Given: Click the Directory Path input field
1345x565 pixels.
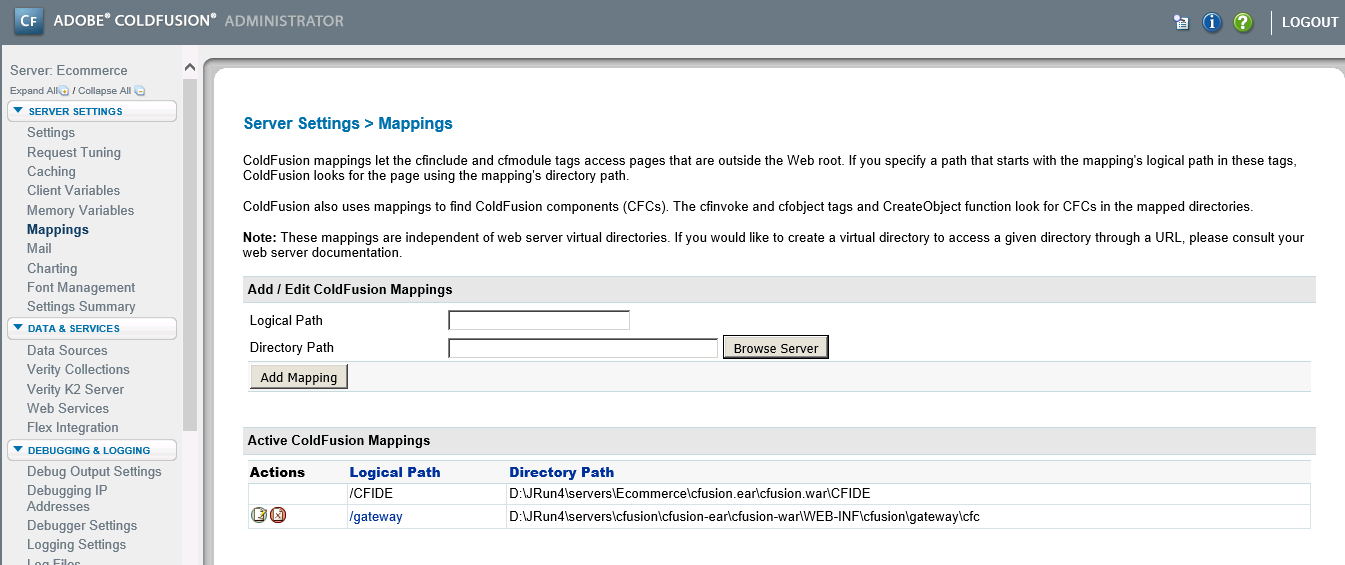Looking at the screenshot, I should tap(583, 348).
